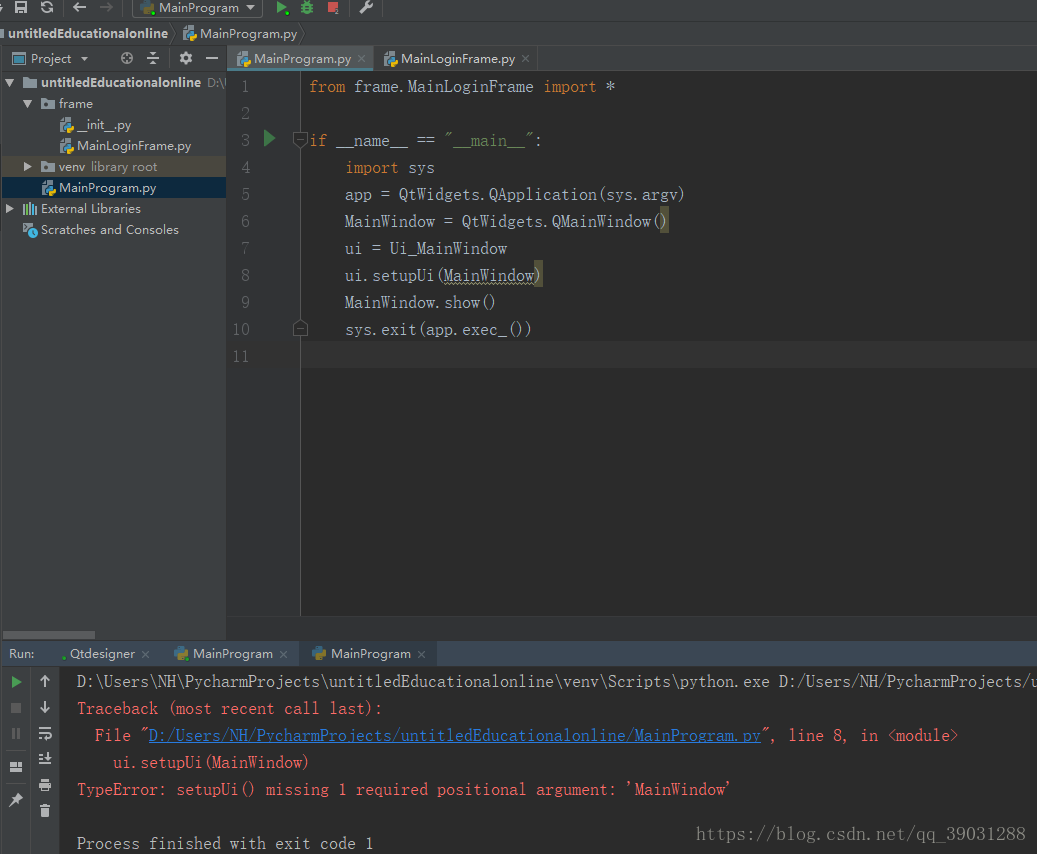Viewport: 1037px width, 854px height.
Task: Open settings with the wrench icon
Action: (x=366, y=8)
